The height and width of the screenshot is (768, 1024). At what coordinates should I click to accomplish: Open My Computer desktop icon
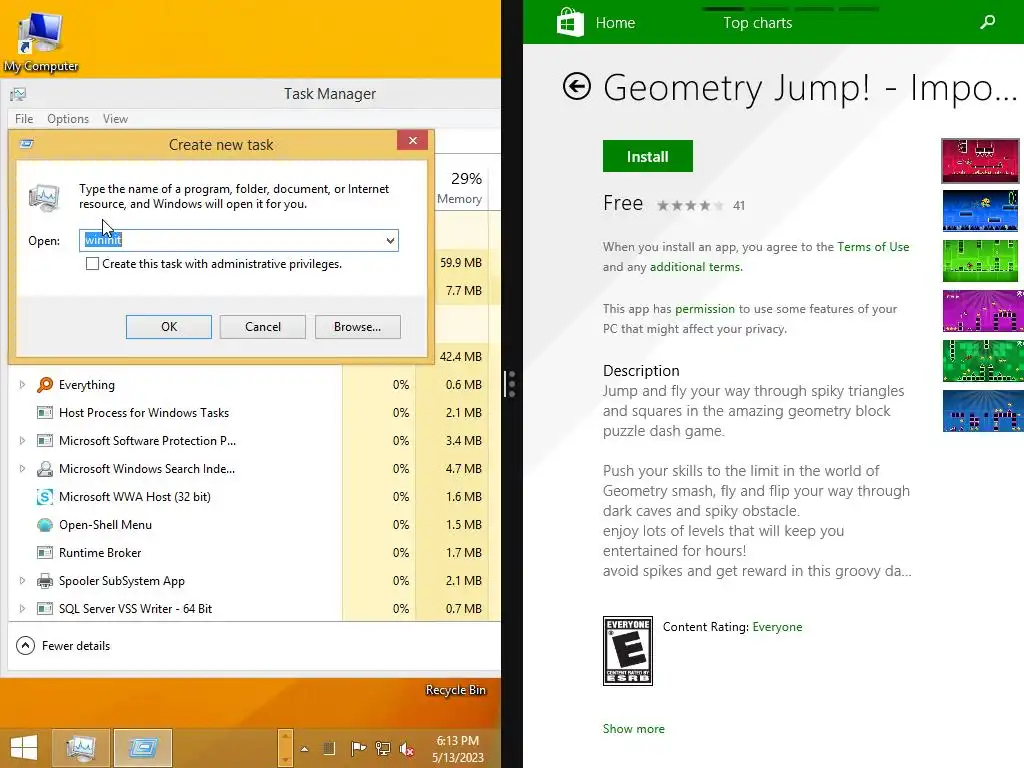40,40
